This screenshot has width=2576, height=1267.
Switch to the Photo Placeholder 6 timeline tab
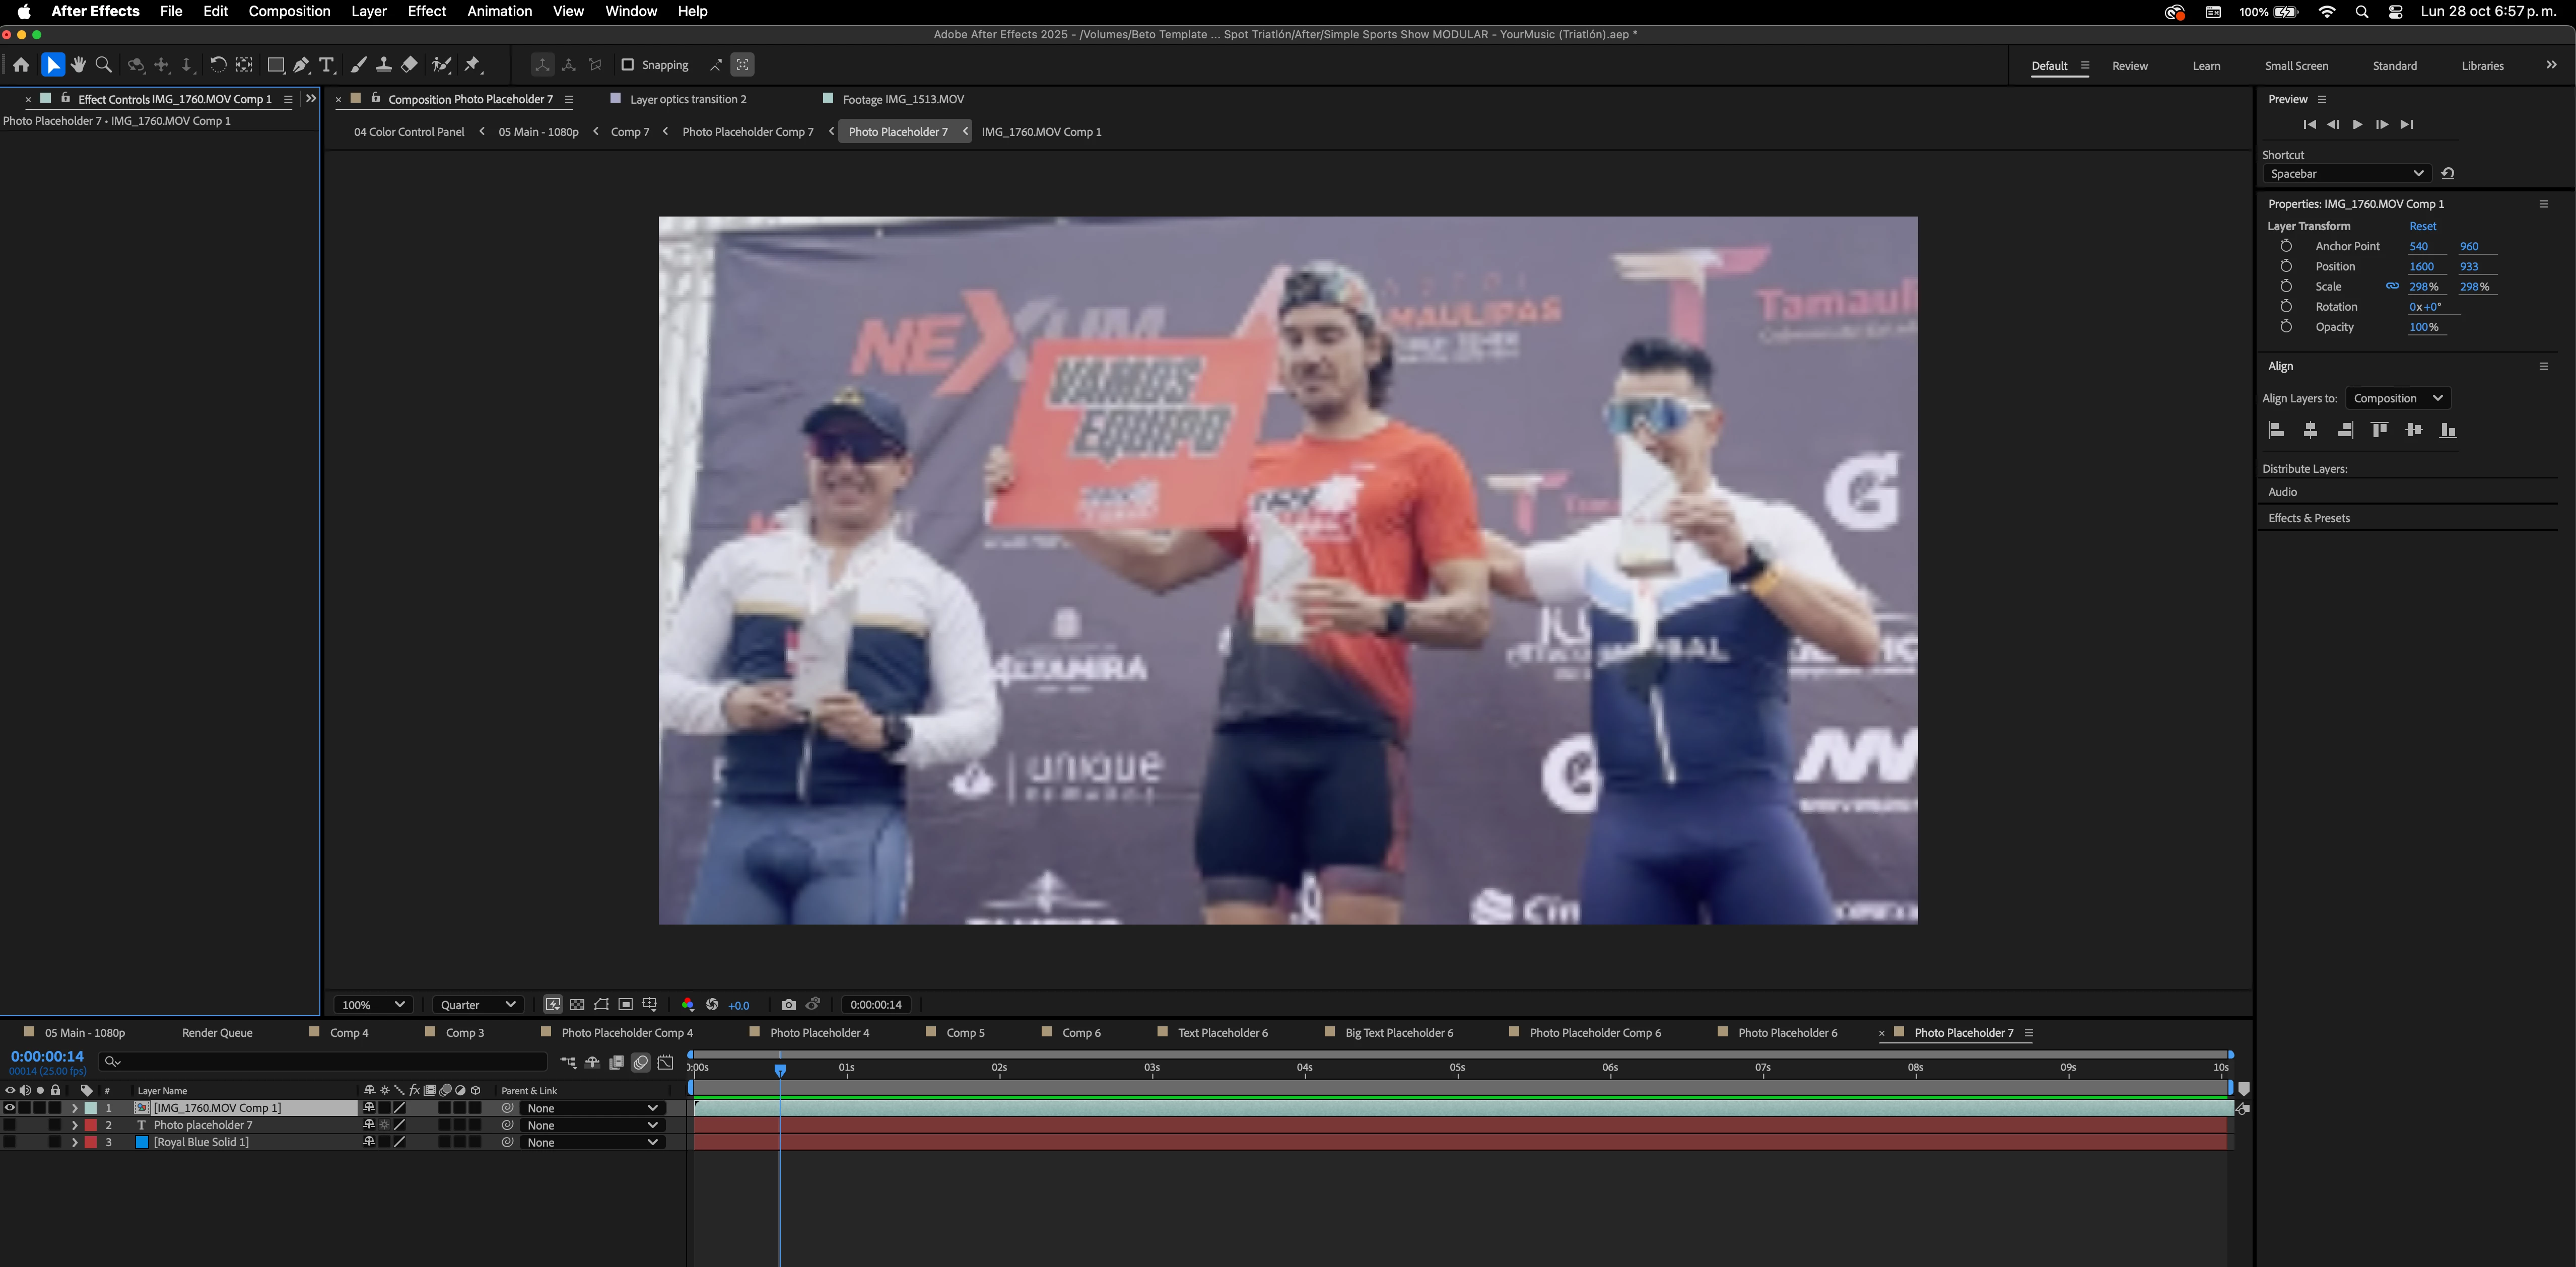click(1787, 1032)
